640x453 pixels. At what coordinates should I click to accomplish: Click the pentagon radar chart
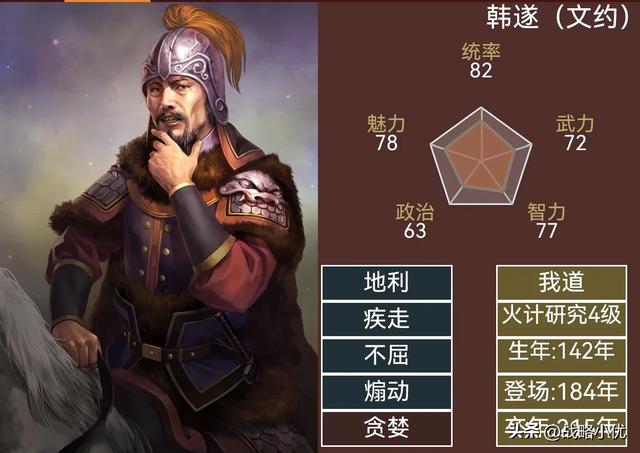pos(481,157)
